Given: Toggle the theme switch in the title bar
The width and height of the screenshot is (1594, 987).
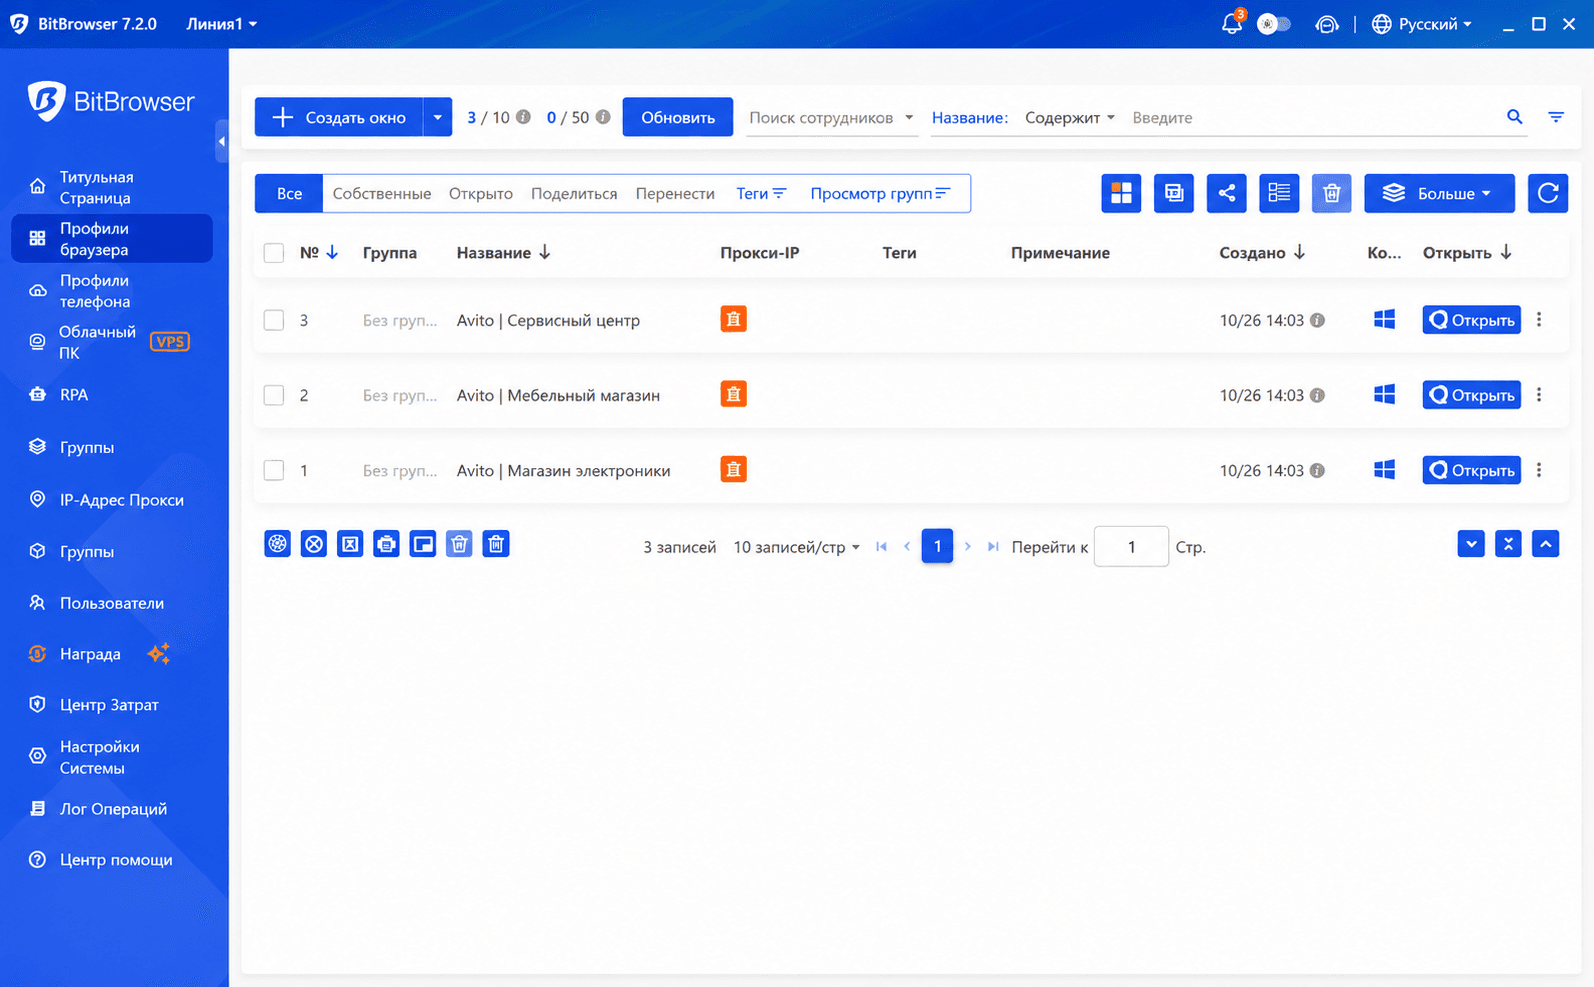Looking at the screenshot, I should 1273,24.
